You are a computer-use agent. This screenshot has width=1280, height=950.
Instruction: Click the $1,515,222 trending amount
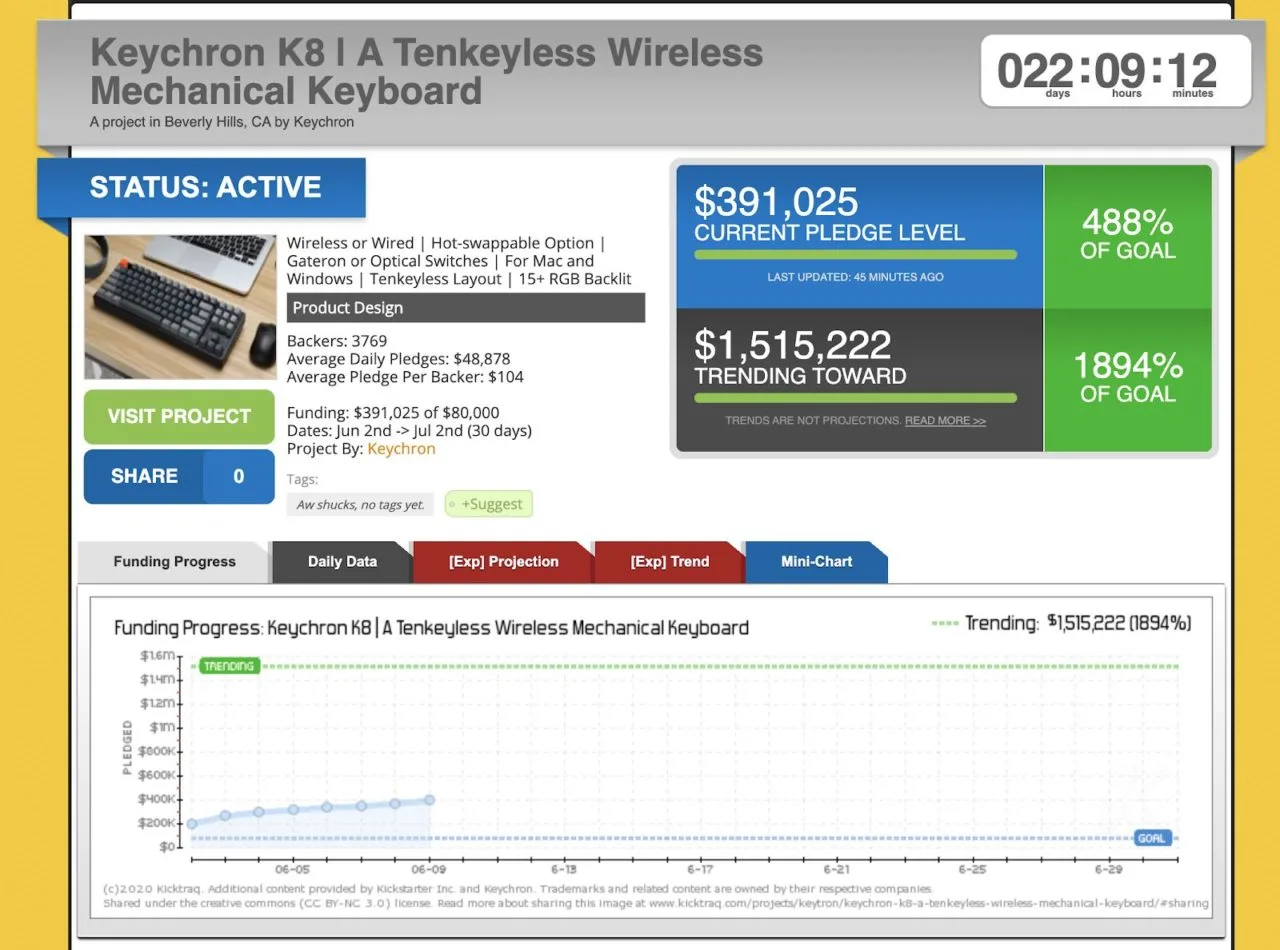click(793, 345)
